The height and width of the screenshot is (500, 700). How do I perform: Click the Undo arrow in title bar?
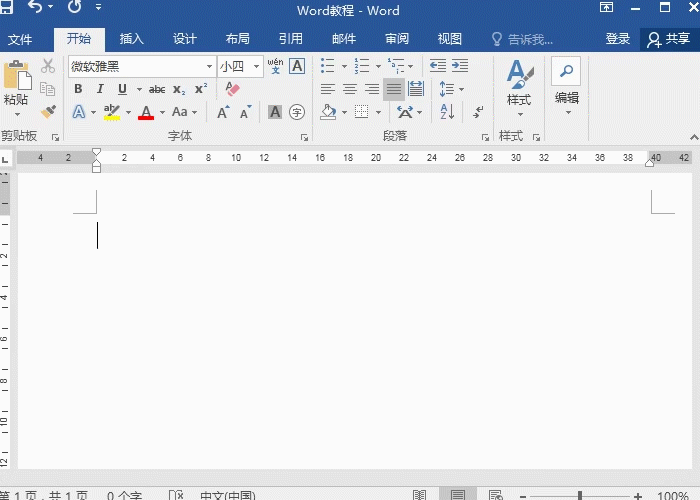[37, 9]
